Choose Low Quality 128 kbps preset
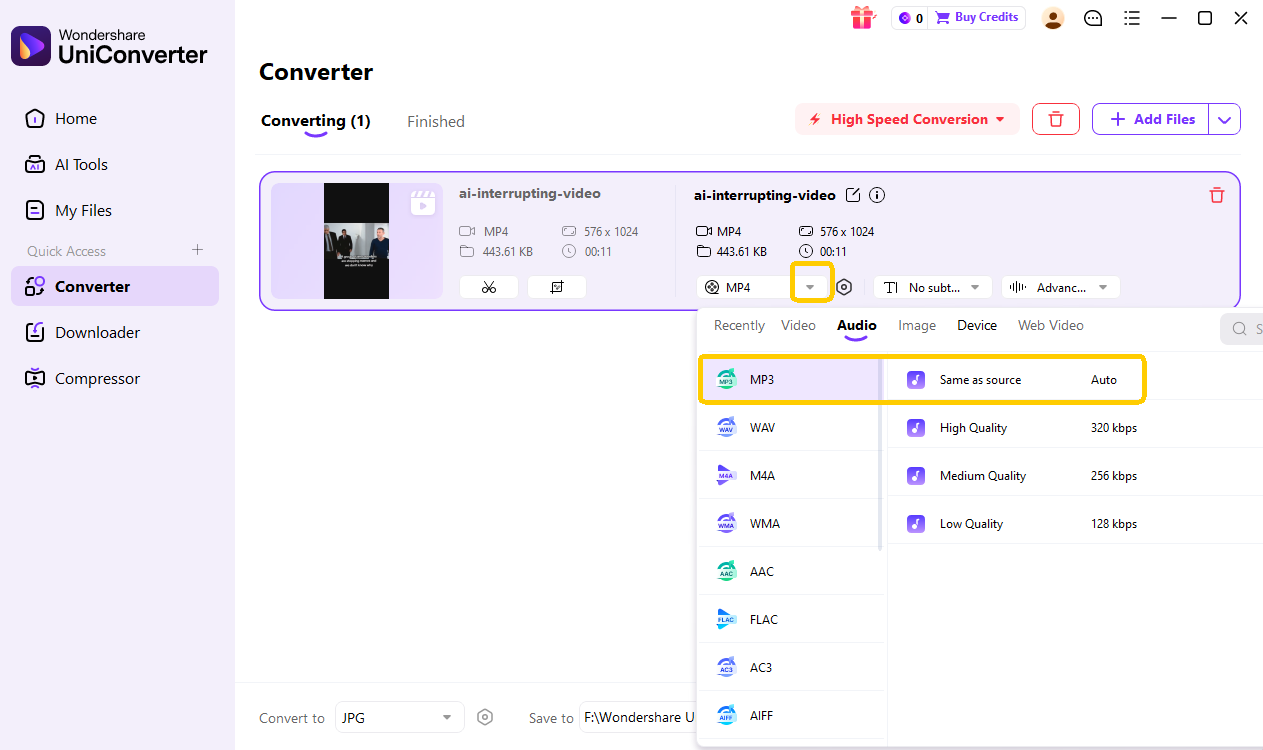The height and width of the screenshot is (750, 1263). coord(1075,523)
